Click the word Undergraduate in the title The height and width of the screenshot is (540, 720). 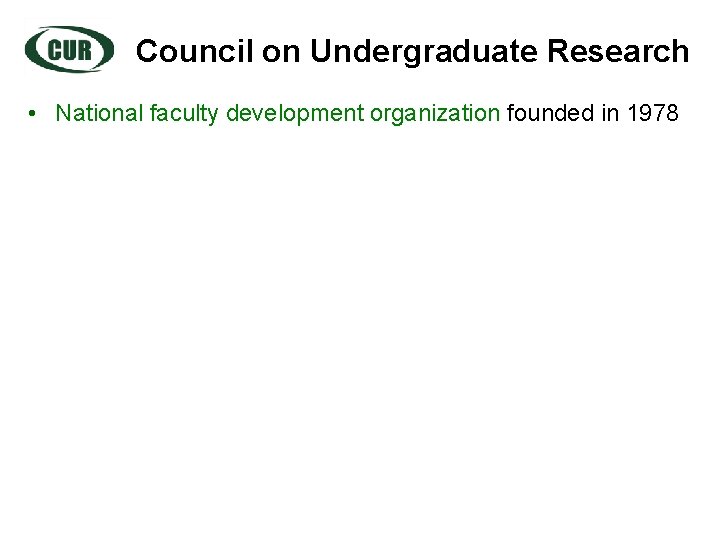tap(424, 52)
